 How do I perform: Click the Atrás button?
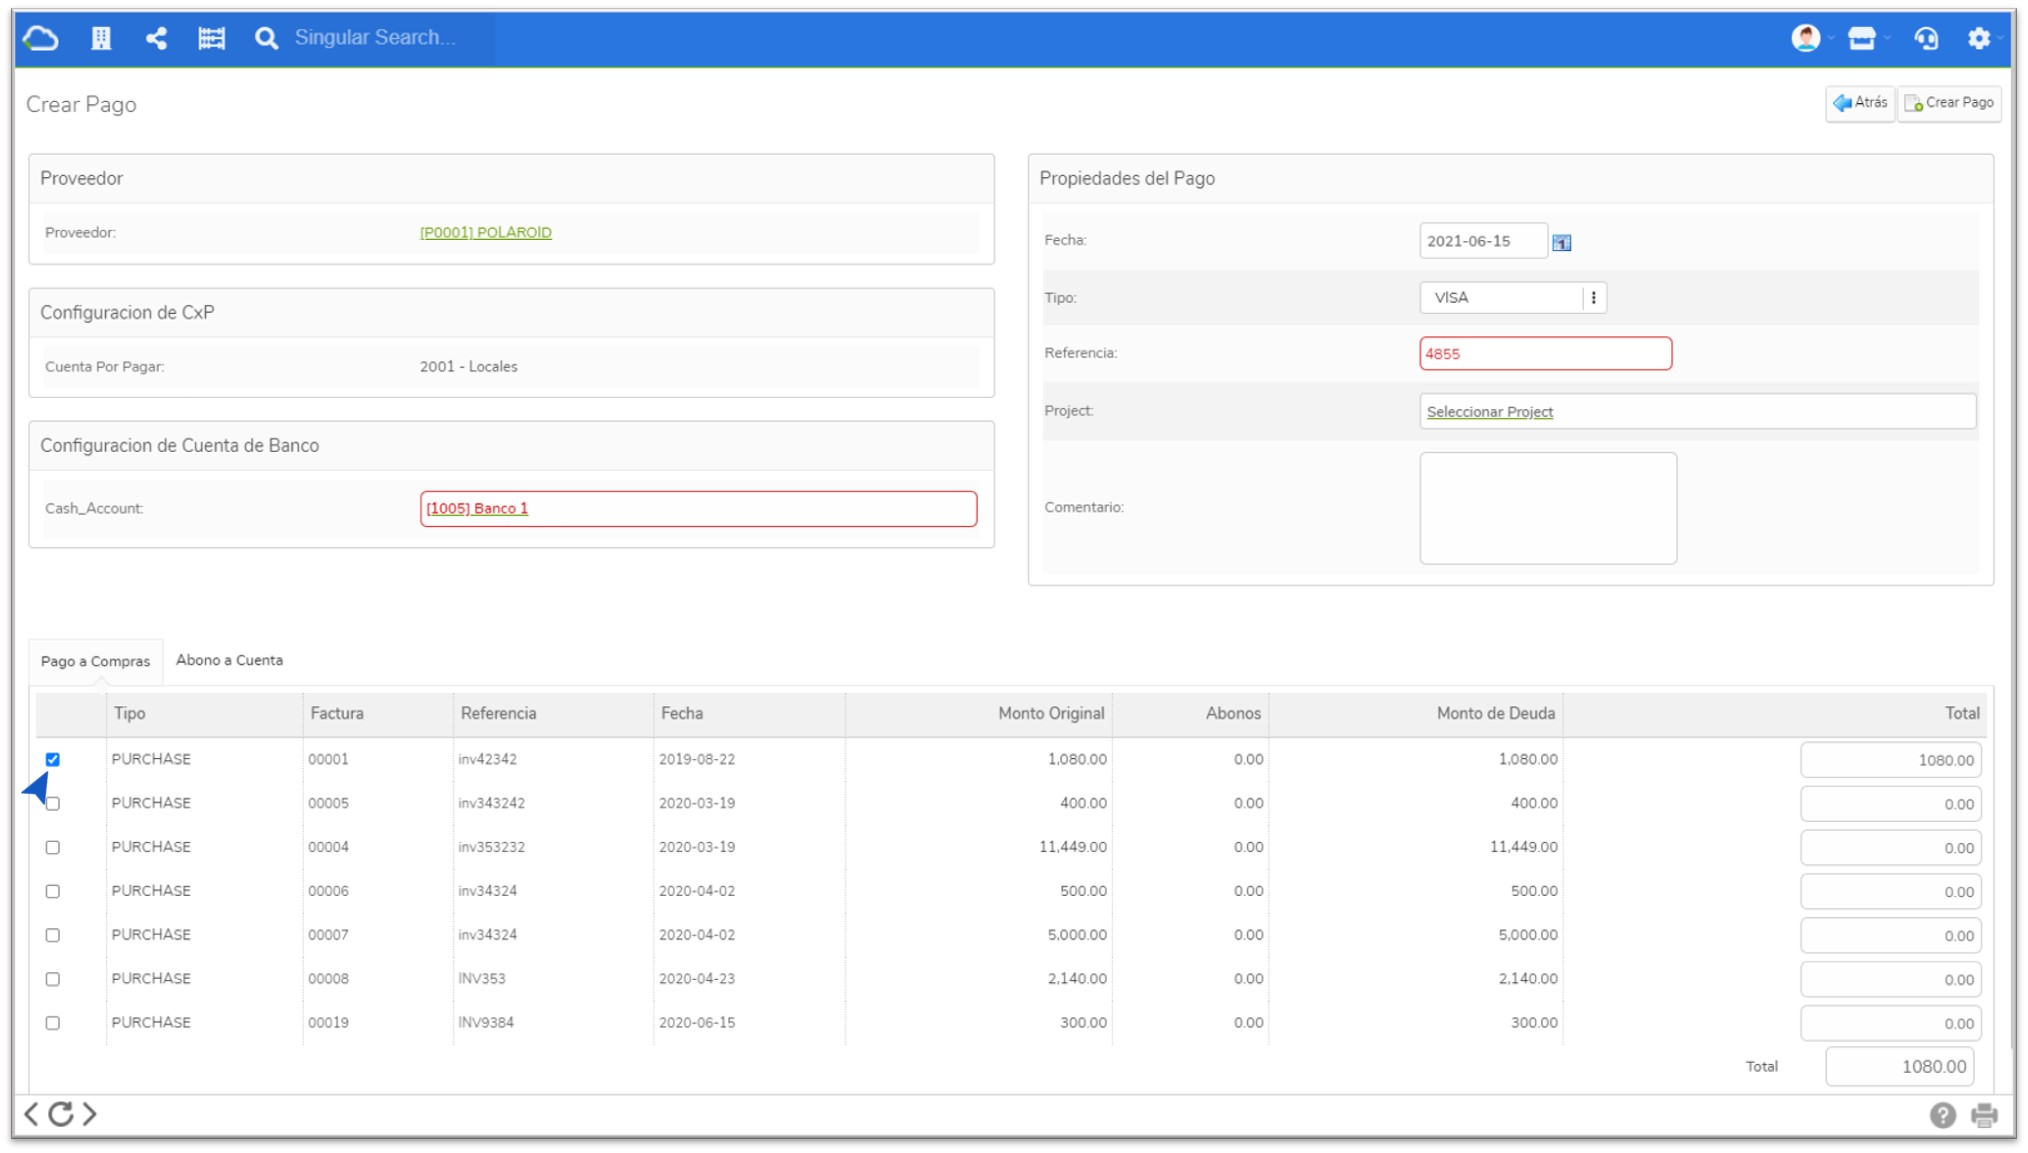pyautogui.click(x=1859, y=103)
